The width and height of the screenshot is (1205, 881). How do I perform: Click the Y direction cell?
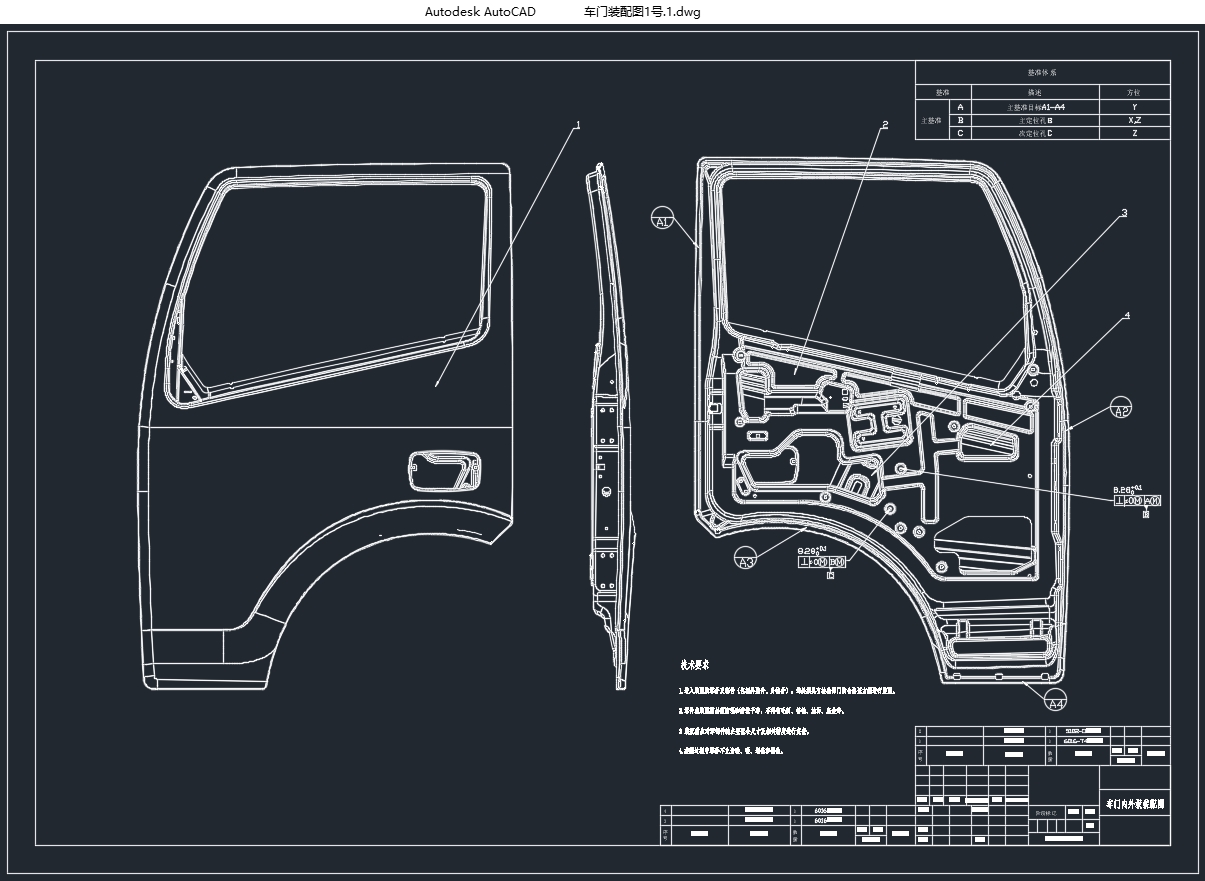(1134, 106)
